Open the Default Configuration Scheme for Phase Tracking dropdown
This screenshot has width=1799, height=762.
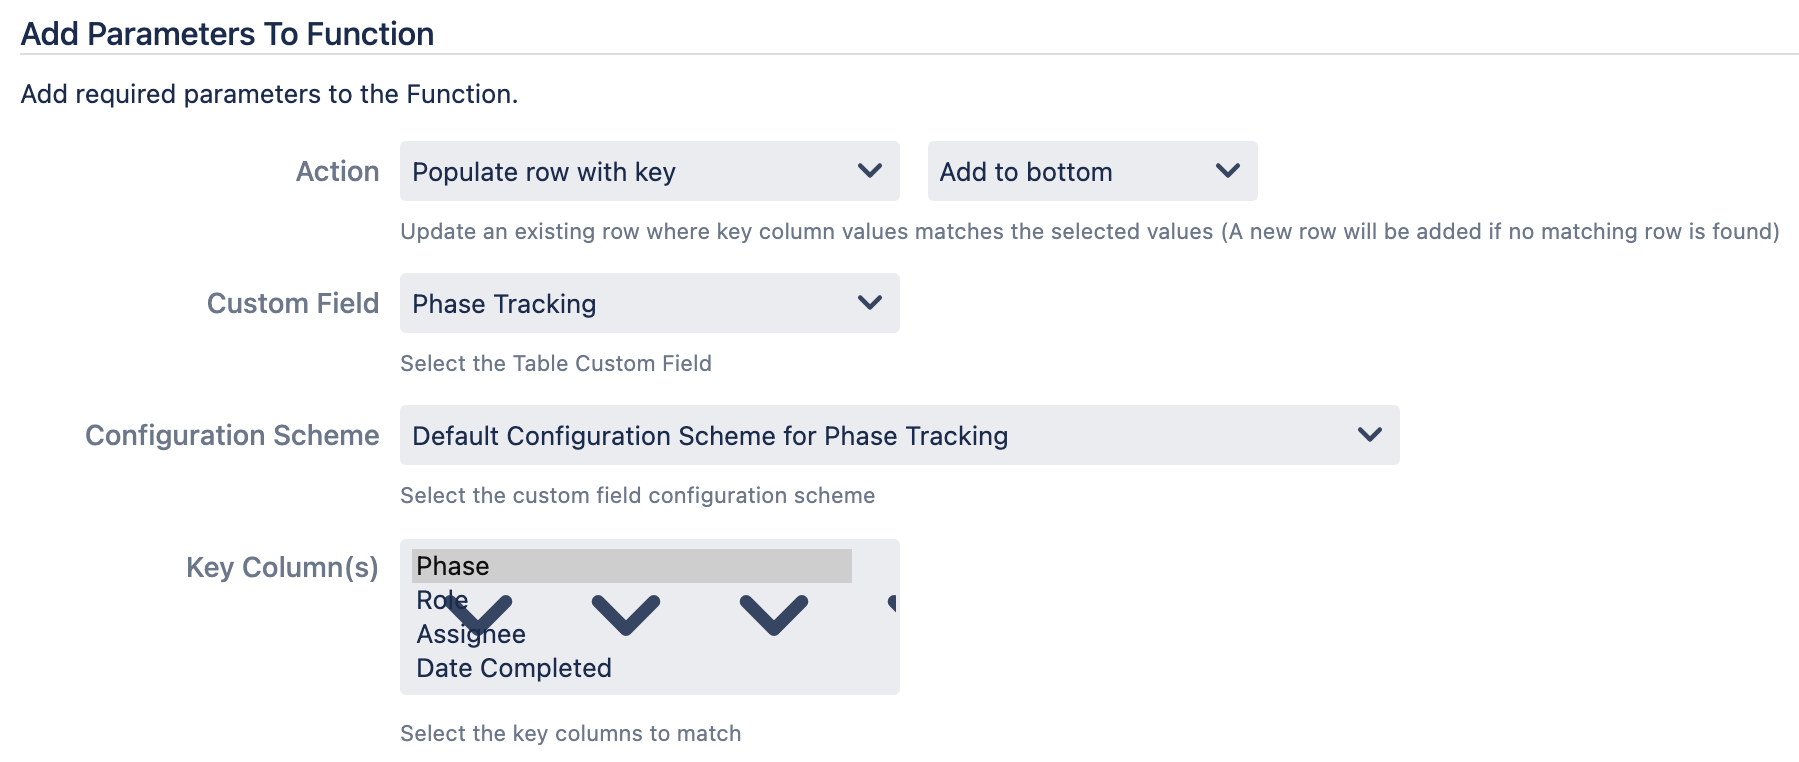[x=880, y=435]
